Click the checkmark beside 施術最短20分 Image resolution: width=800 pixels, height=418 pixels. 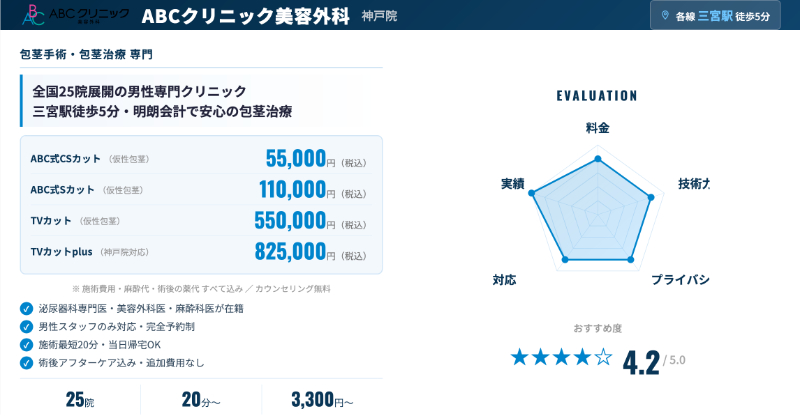26,345
